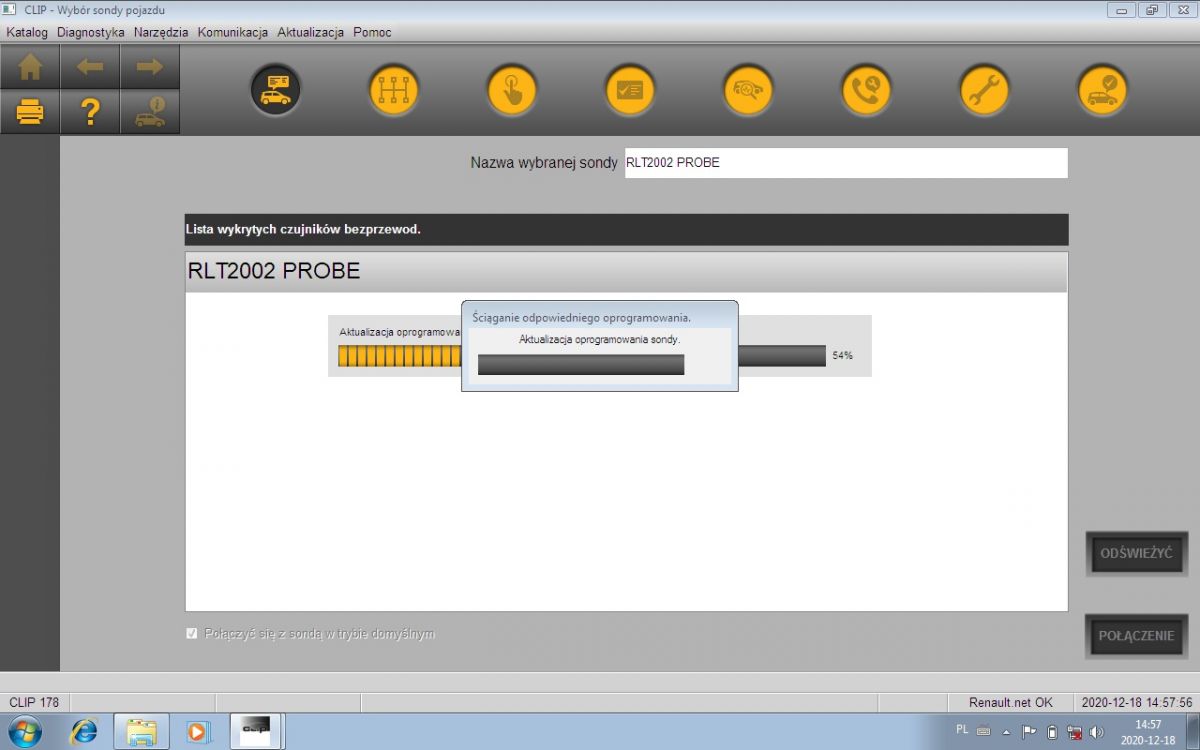Click the orange 54% update progress bar
This screenshot has width=1200, height=750.
point(582,356)
